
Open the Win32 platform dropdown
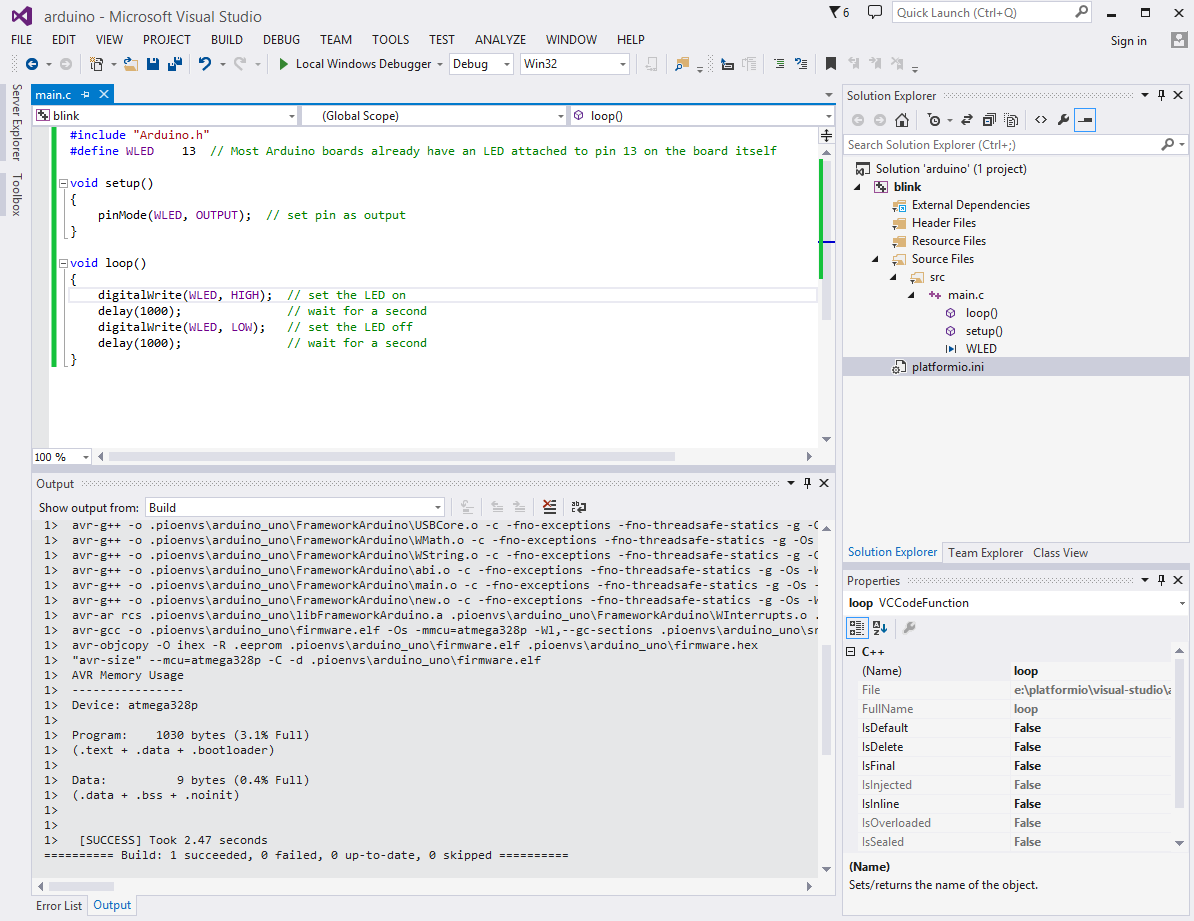tap(575, 64)
